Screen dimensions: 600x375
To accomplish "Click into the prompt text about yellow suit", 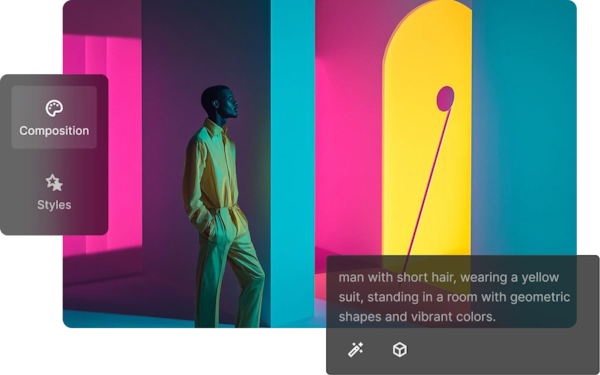I will point(454,297).
